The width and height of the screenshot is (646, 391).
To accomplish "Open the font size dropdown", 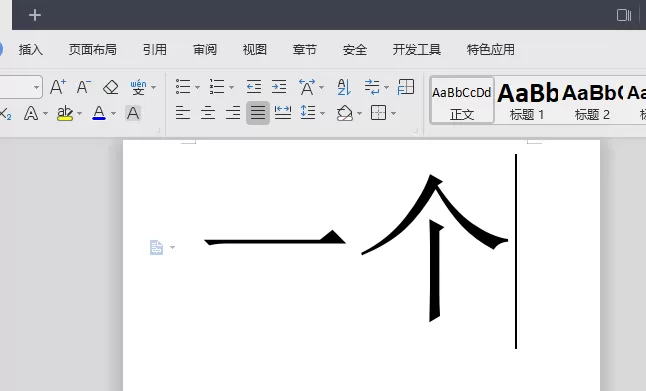I will click(x=36, y=87).
